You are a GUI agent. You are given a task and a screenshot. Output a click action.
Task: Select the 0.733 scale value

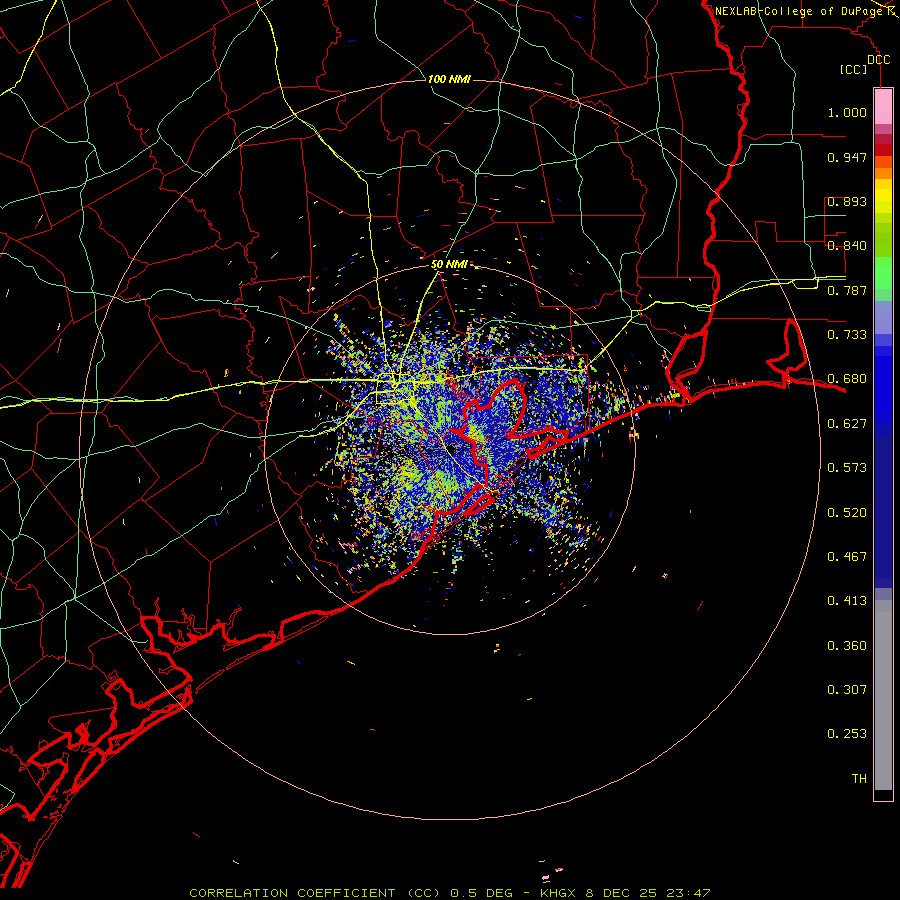tap(847, 335)
